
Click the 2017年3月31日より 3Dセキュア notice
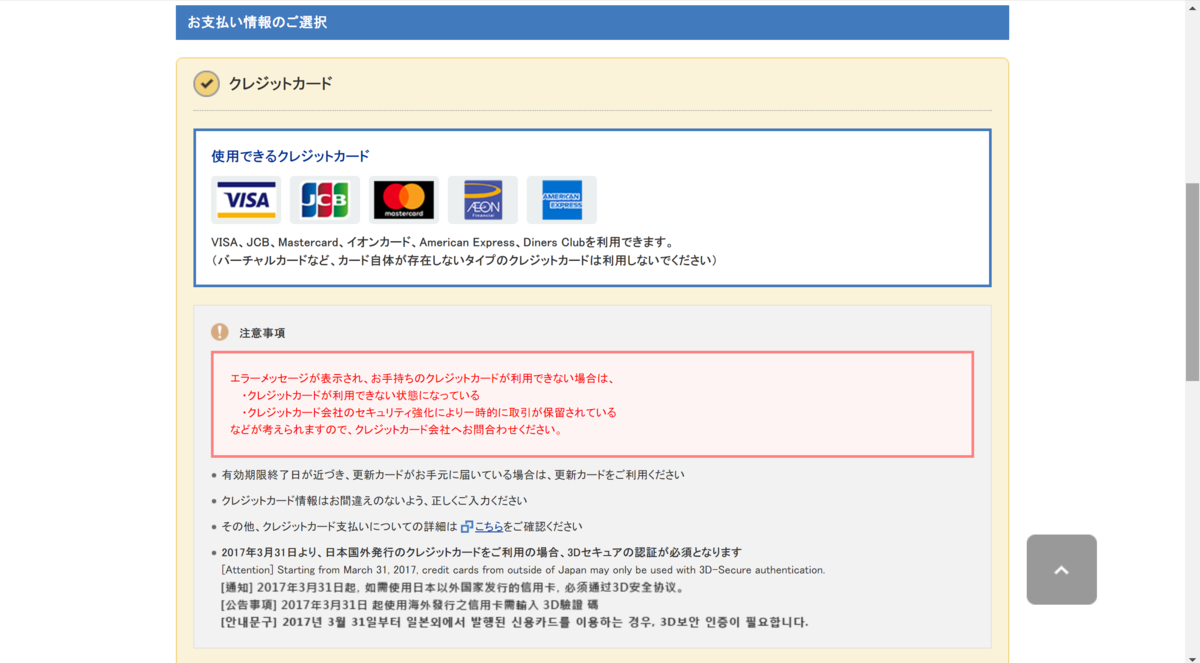coord(481,552)
